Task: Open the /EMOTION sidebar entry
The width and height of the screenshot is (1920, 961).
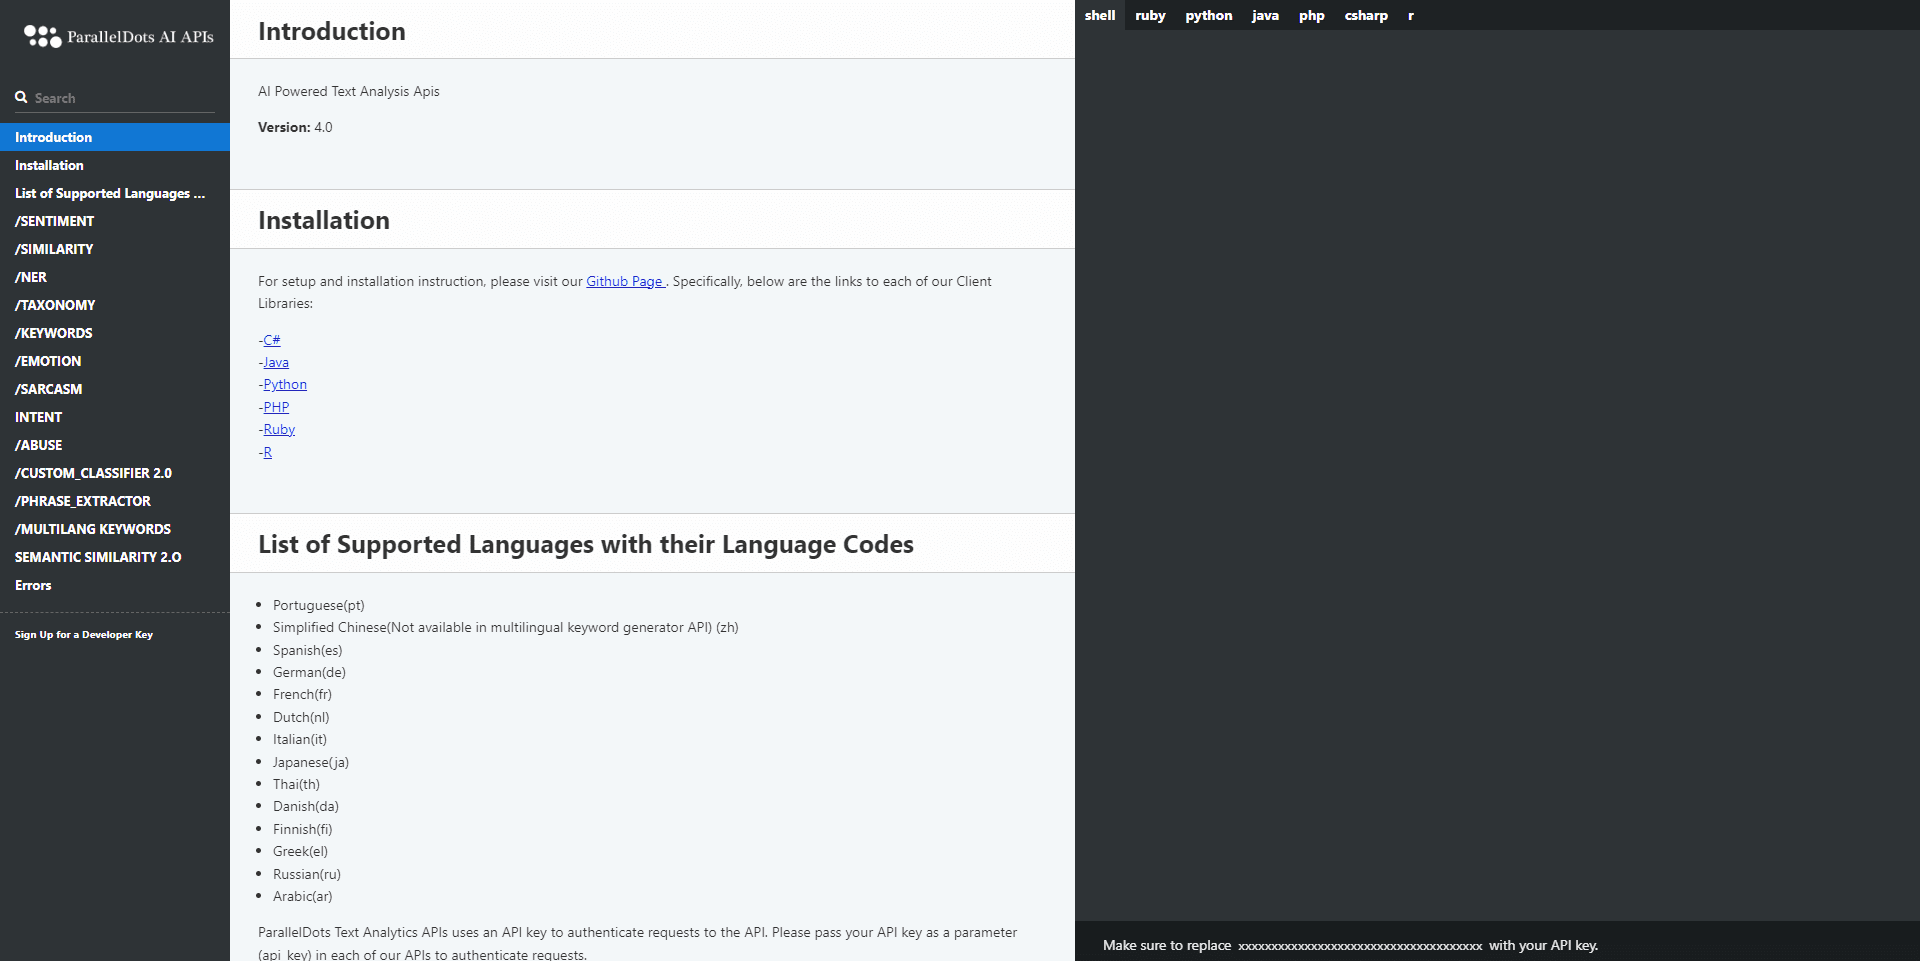Action: (x=48, y=361)
